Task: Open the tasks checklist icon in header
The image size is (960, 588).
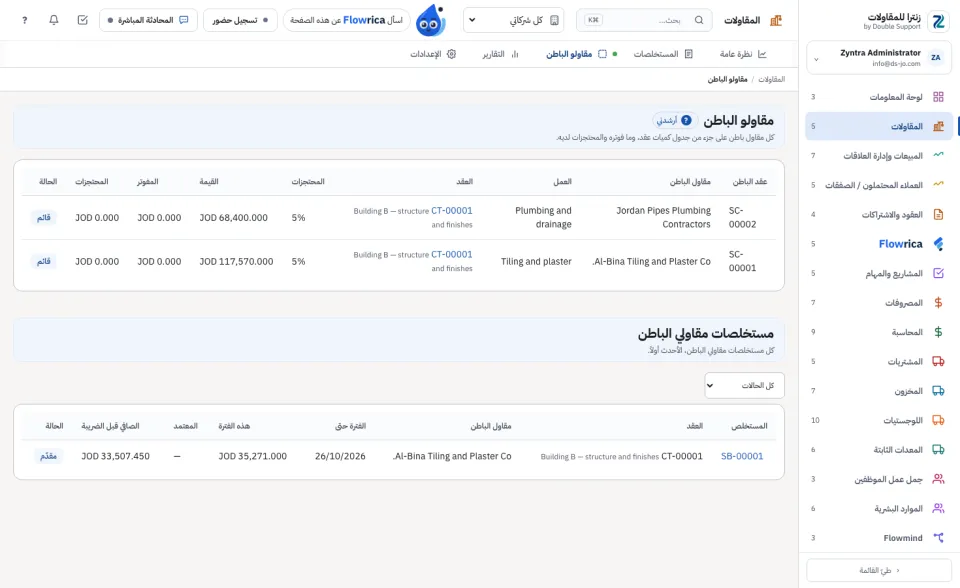Action: (x=83, y=20)
